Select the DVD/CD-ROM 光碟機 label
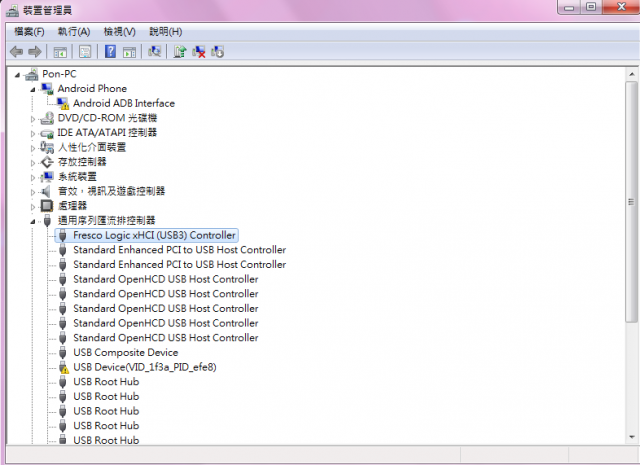The width and height of the screenshot is (640, 465). click(x=107, y=118)
